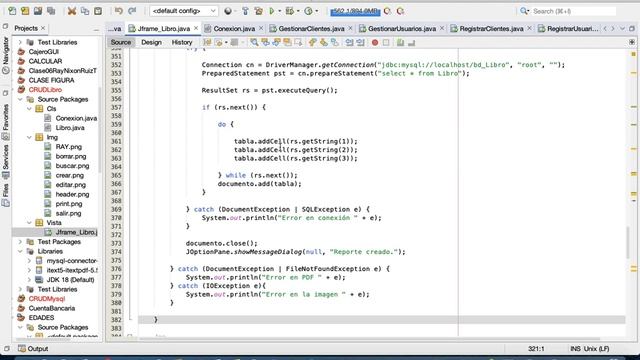The width and height of the screenshot is (640, 360).
Task: Close the GestionarClientes.java tab
Action: (350, 28)
